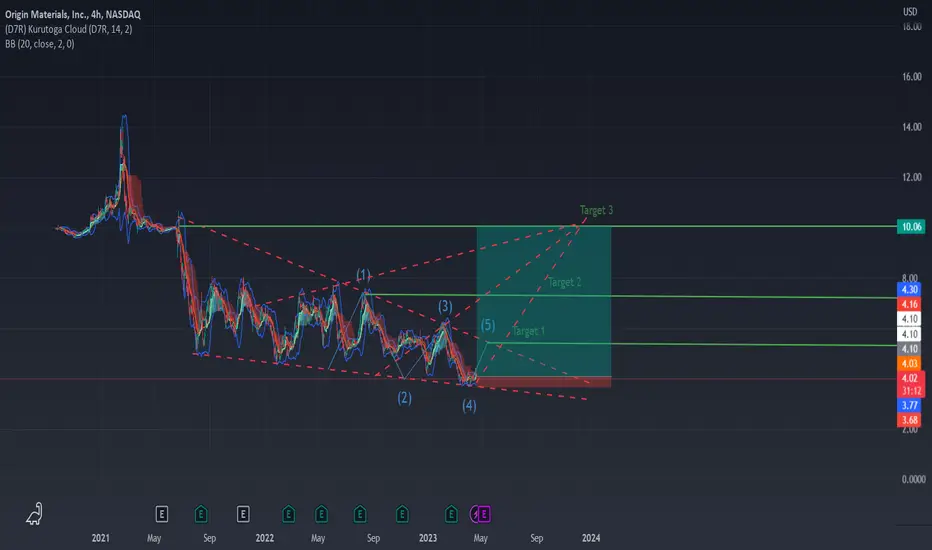This screenshot has height=550, width=932.
Task: Click the 2022 label on the time axis
Action: (x=265, y=538)
